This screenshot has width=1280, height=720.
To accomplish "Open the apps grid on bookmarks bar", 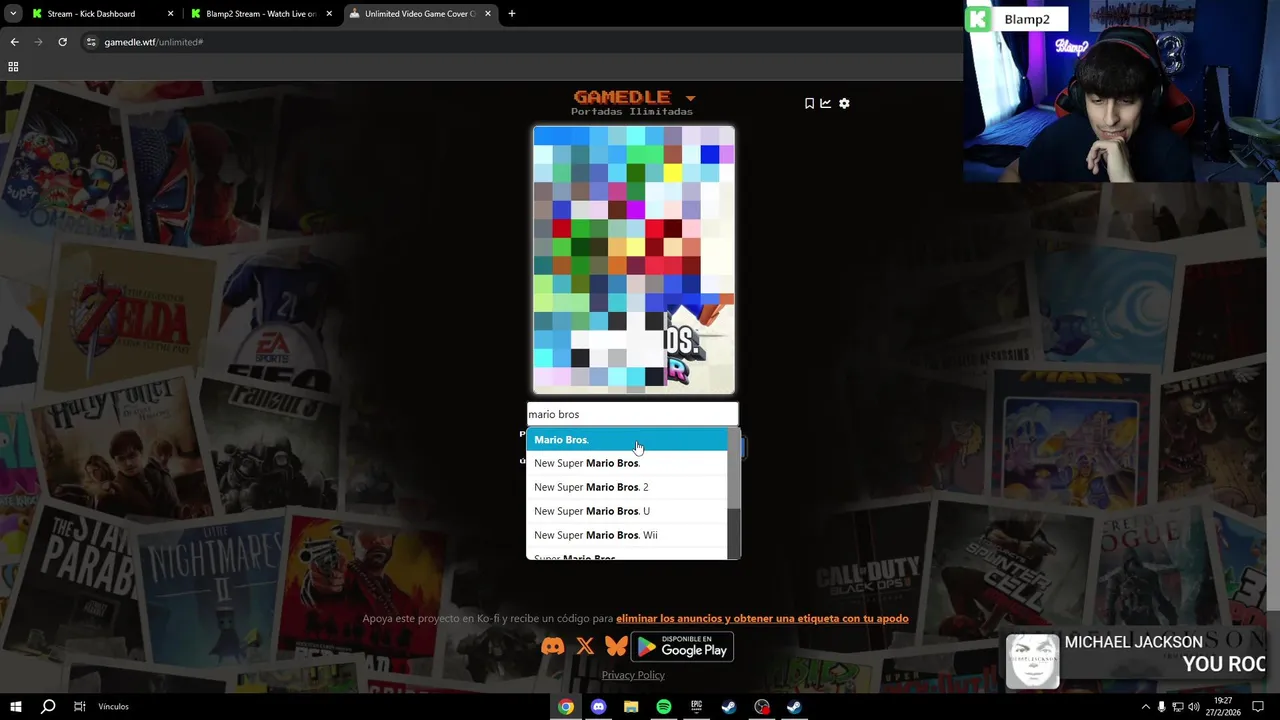I will click(13, 67).
